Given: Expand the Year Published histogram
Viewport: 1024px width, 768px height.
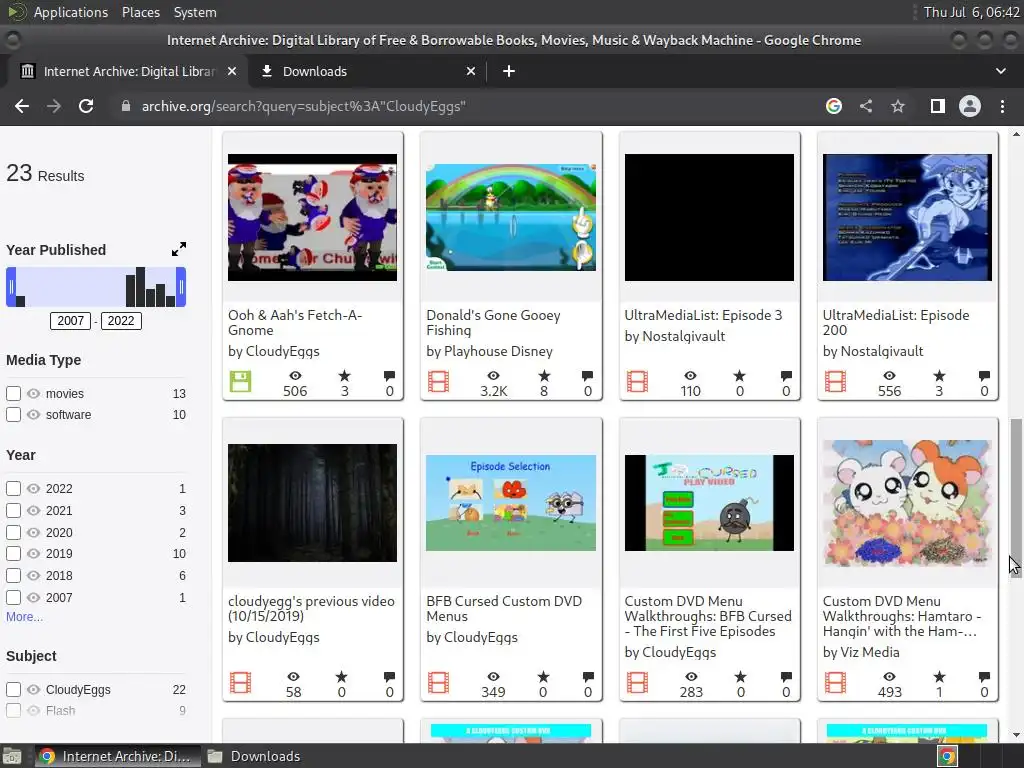Looking at the screenshot, I should [179, 249].
